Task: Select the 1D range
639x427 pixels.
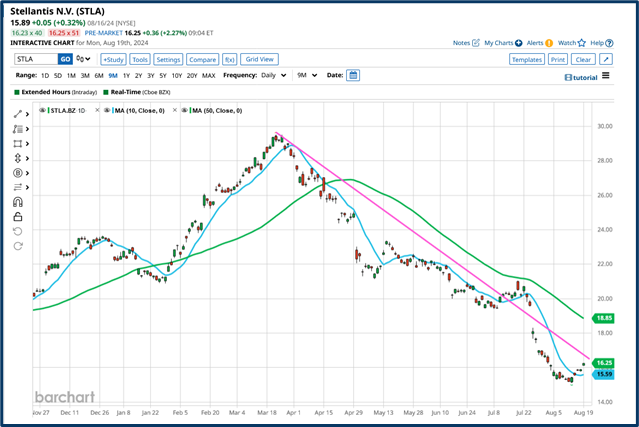Action: [45, 75]
